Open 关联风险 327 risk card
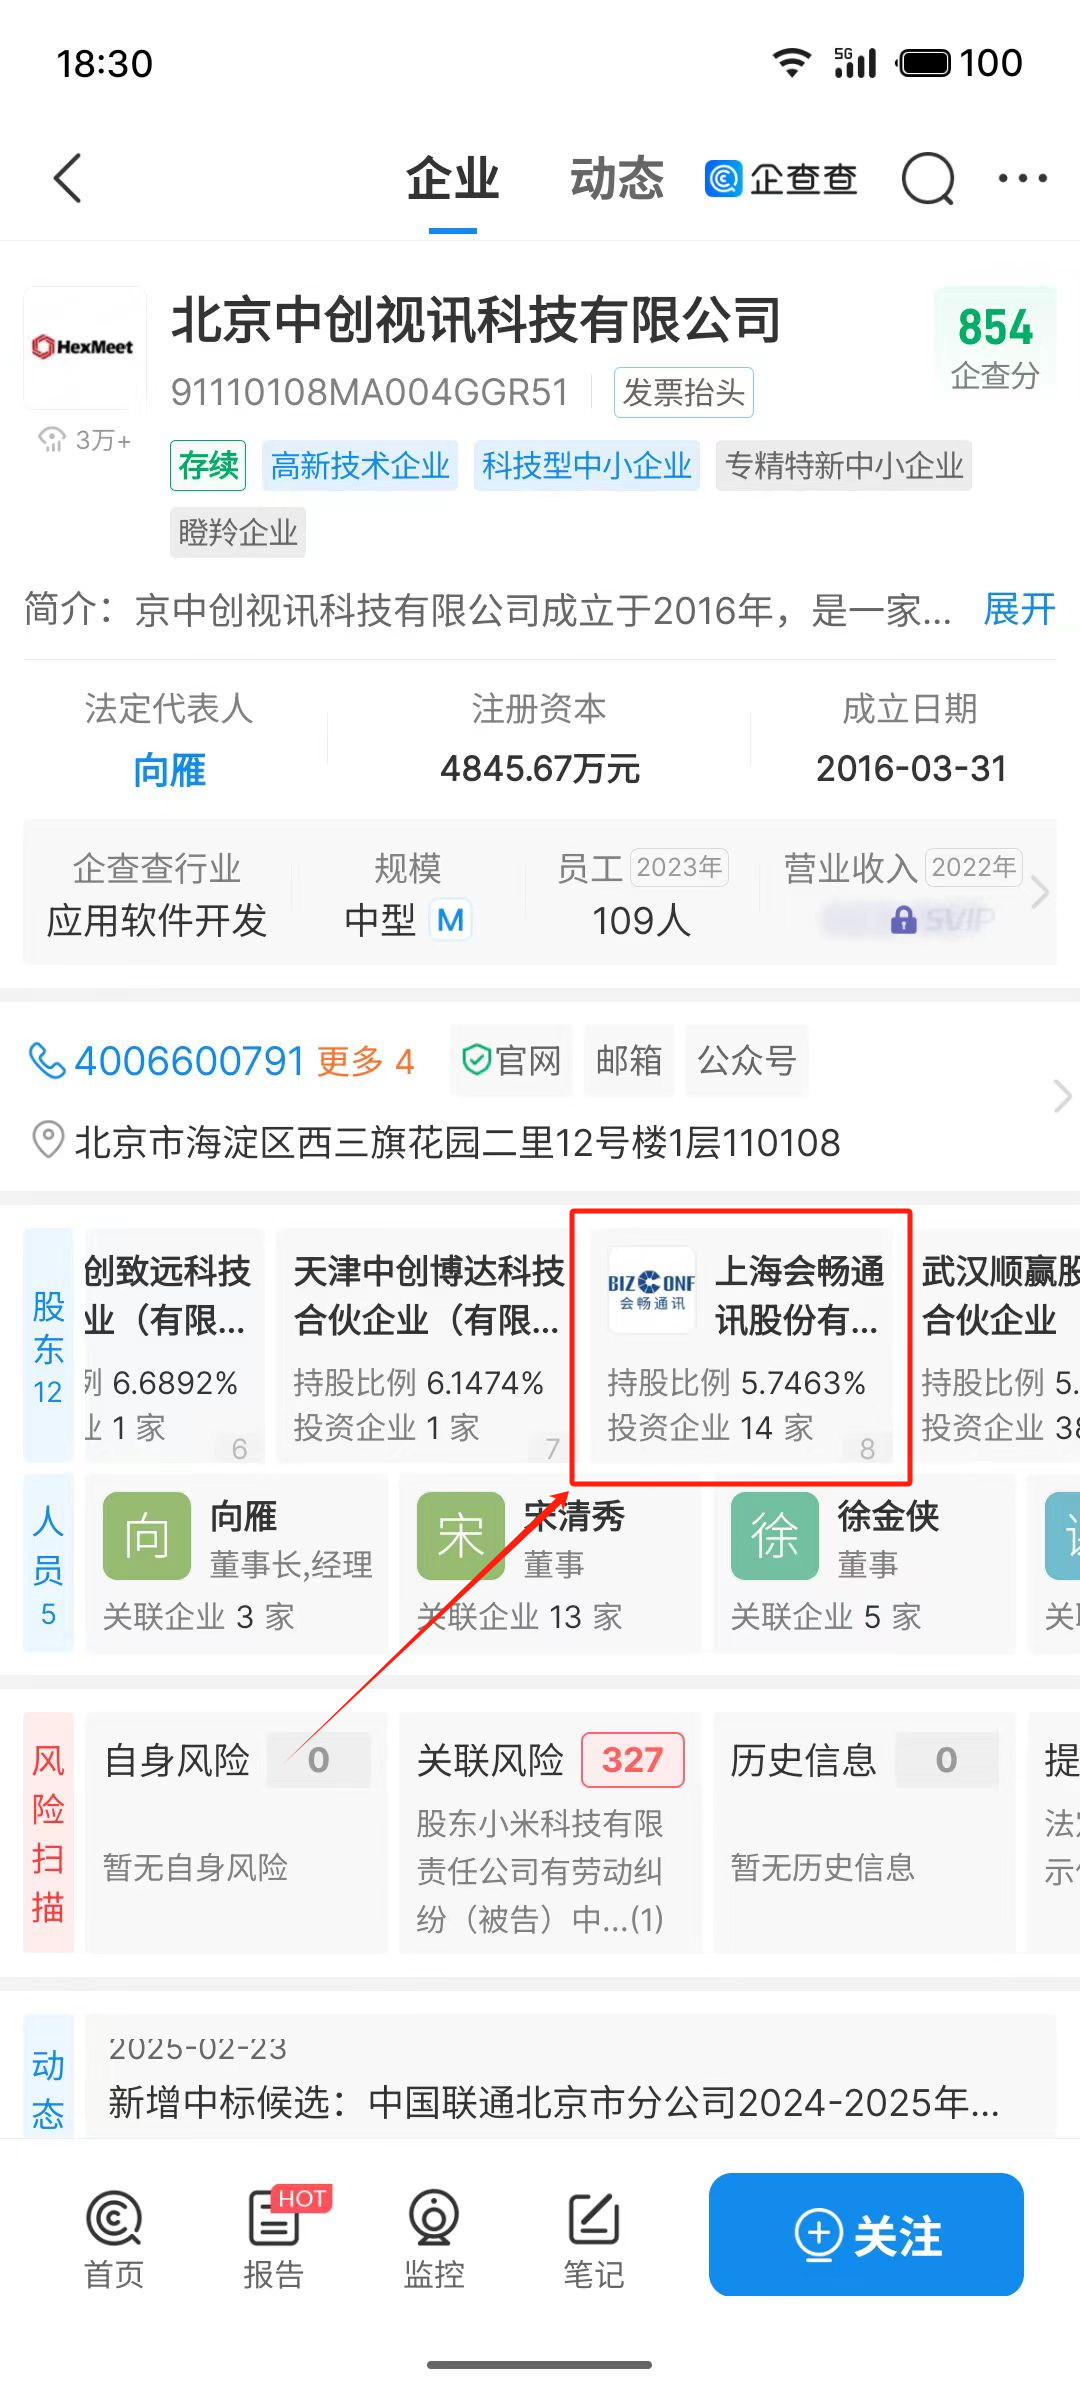This screenshot has height=2400, width=1080. pos(550,1832)
